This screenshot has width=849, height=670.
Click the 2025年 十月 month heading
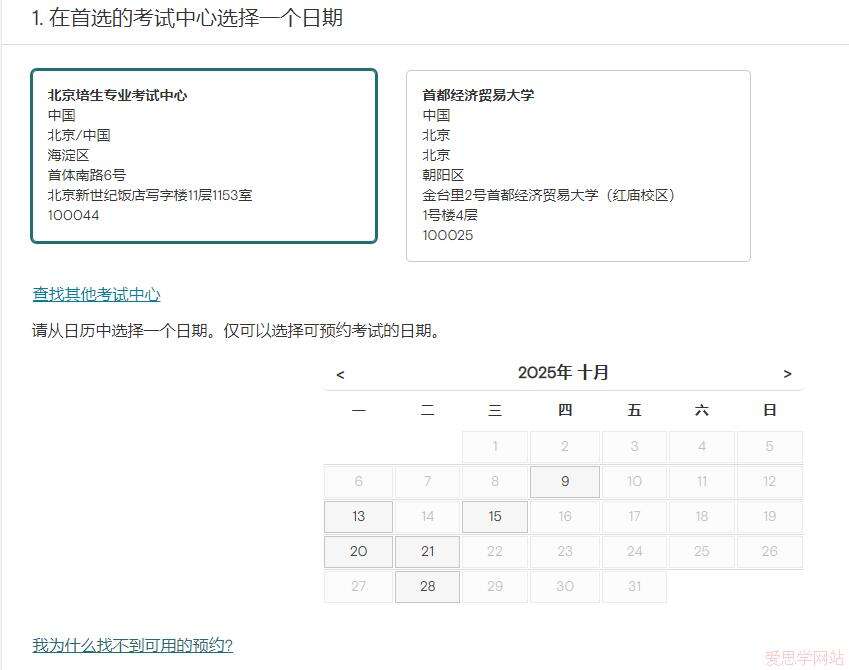[563, 373]
